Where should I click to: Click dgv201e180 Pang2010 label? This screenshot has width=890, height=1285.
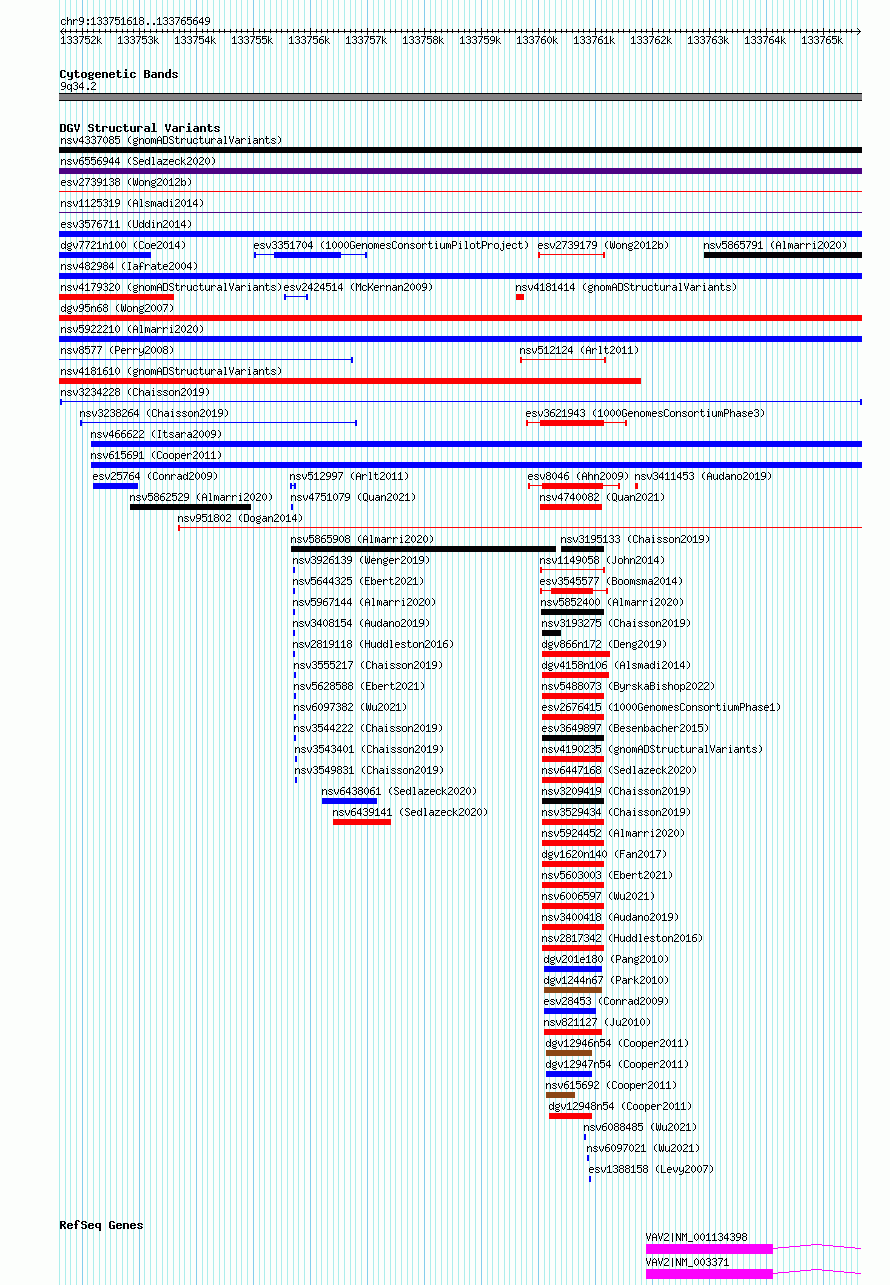click(x=606, y=960)
